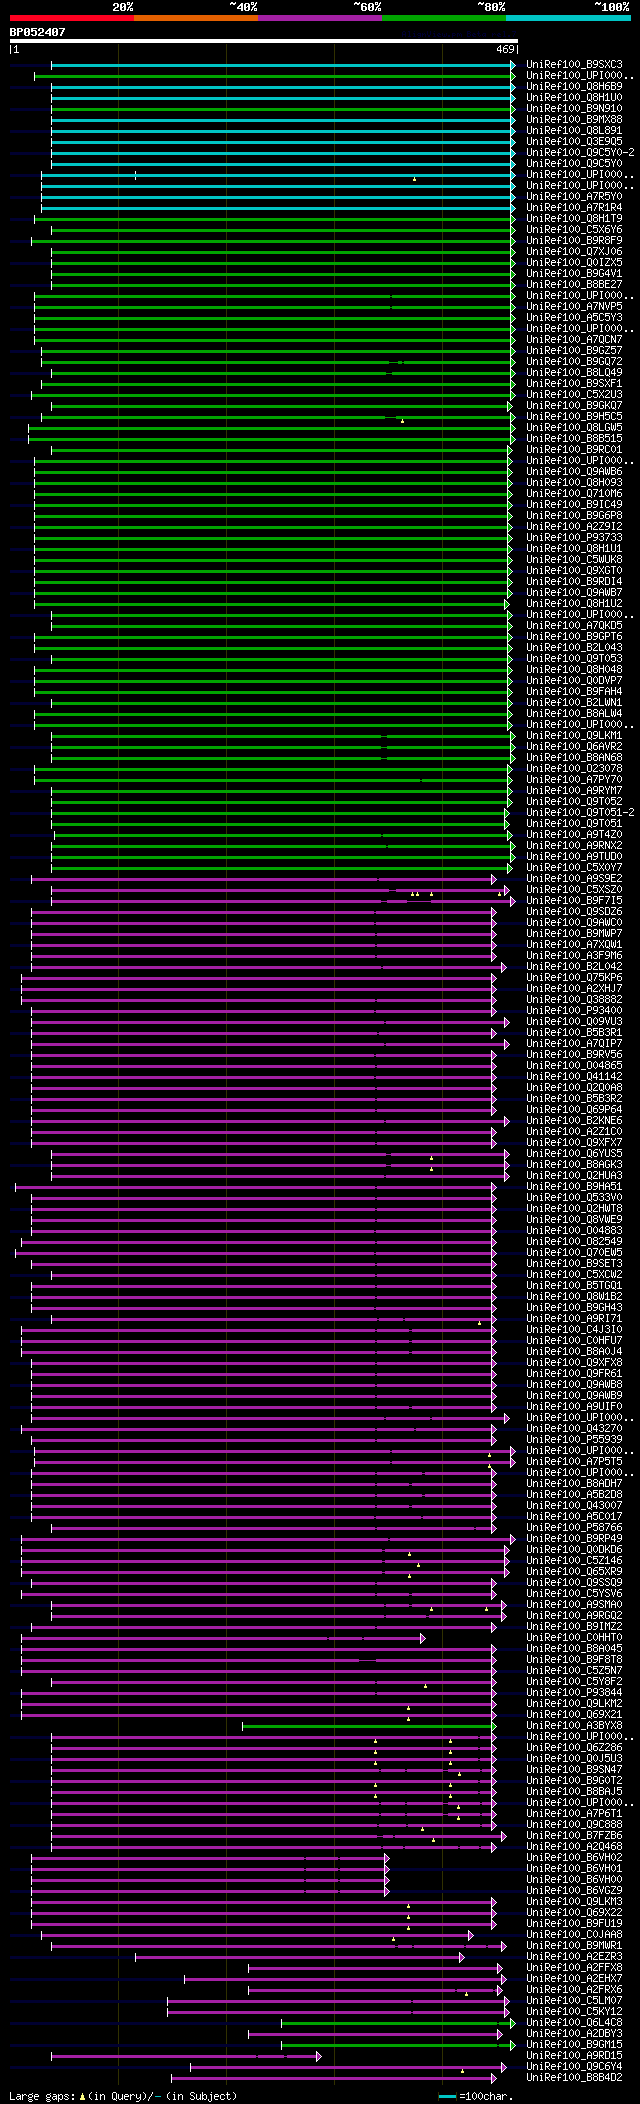
Task: Select label UniRef100_B9SXF1
Action: pyautogui.click(x=574, y=384)
